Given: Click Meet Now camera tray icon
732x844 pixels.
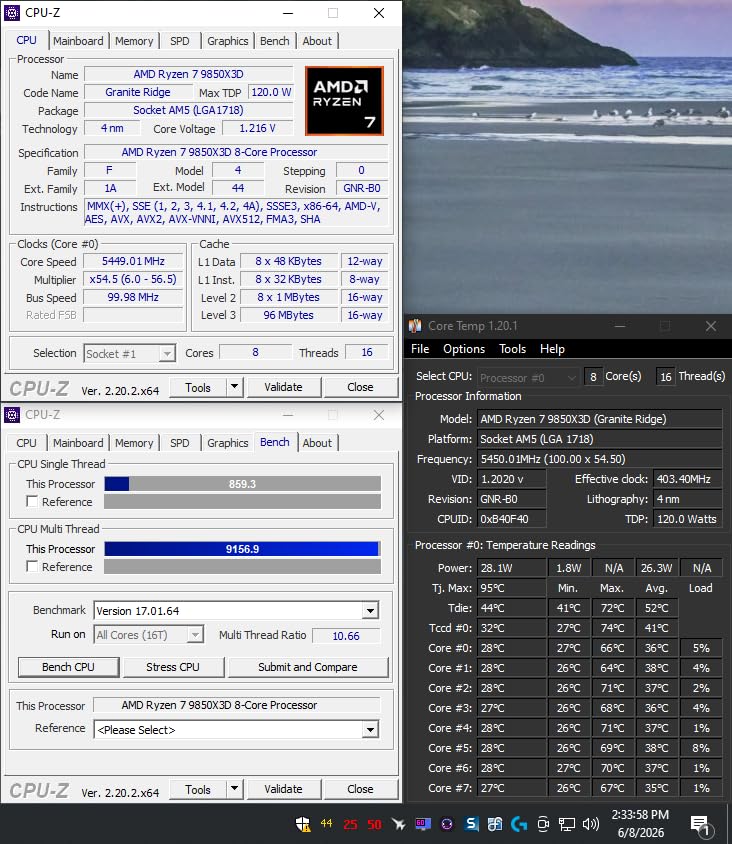Looking at the screenshot, I should tap(543, 824).
